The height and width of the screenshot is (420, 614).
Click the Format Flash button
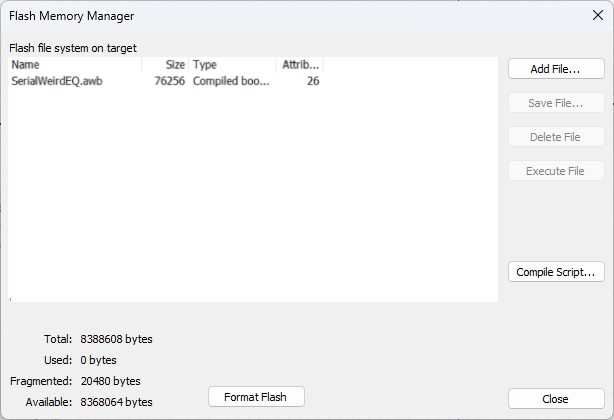(x=256, y=397)
